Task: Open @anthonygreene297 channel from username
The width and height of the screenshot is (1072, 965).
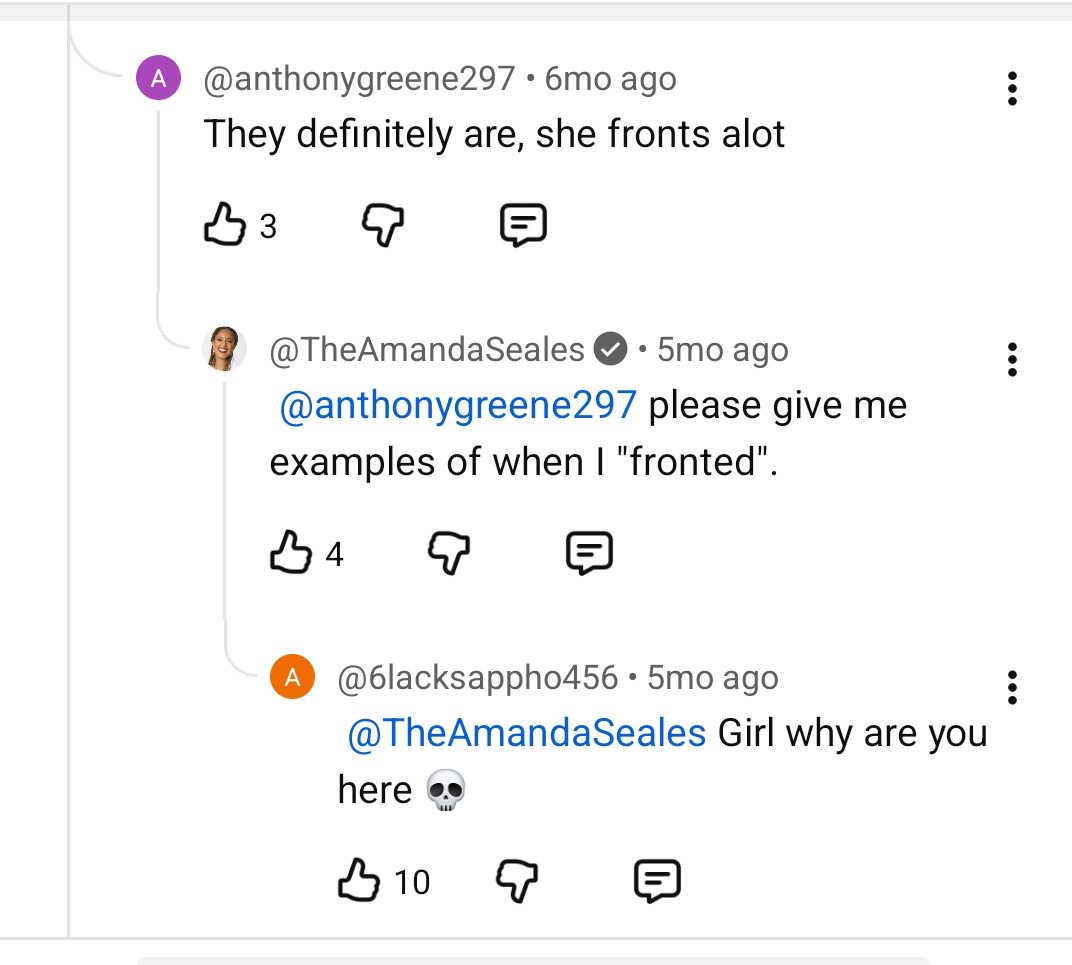Action: (359, 79)
